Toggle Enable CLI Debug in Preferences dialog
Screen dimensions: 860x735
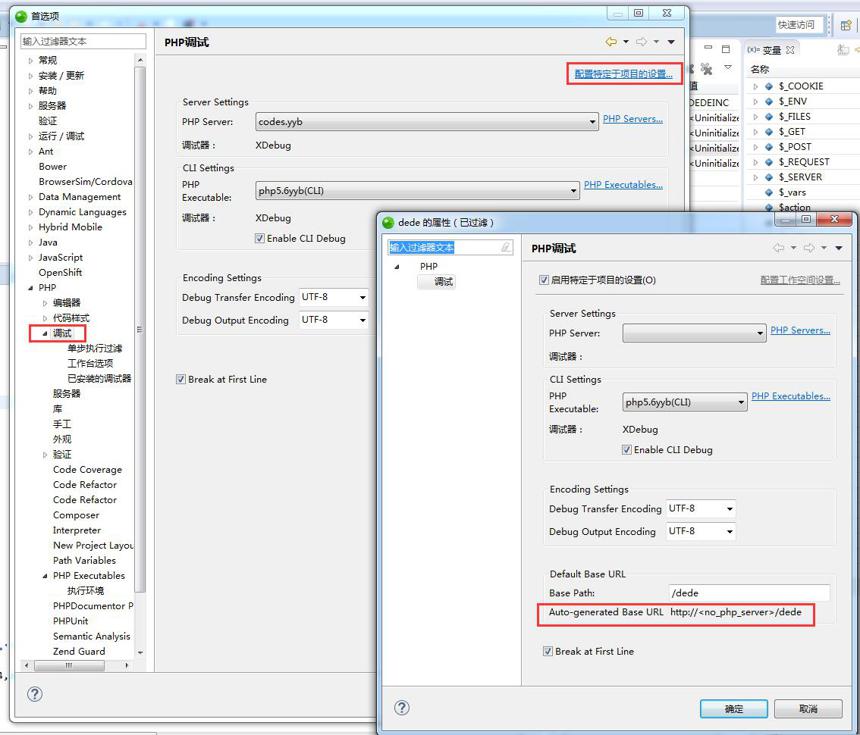pos(259,238)
